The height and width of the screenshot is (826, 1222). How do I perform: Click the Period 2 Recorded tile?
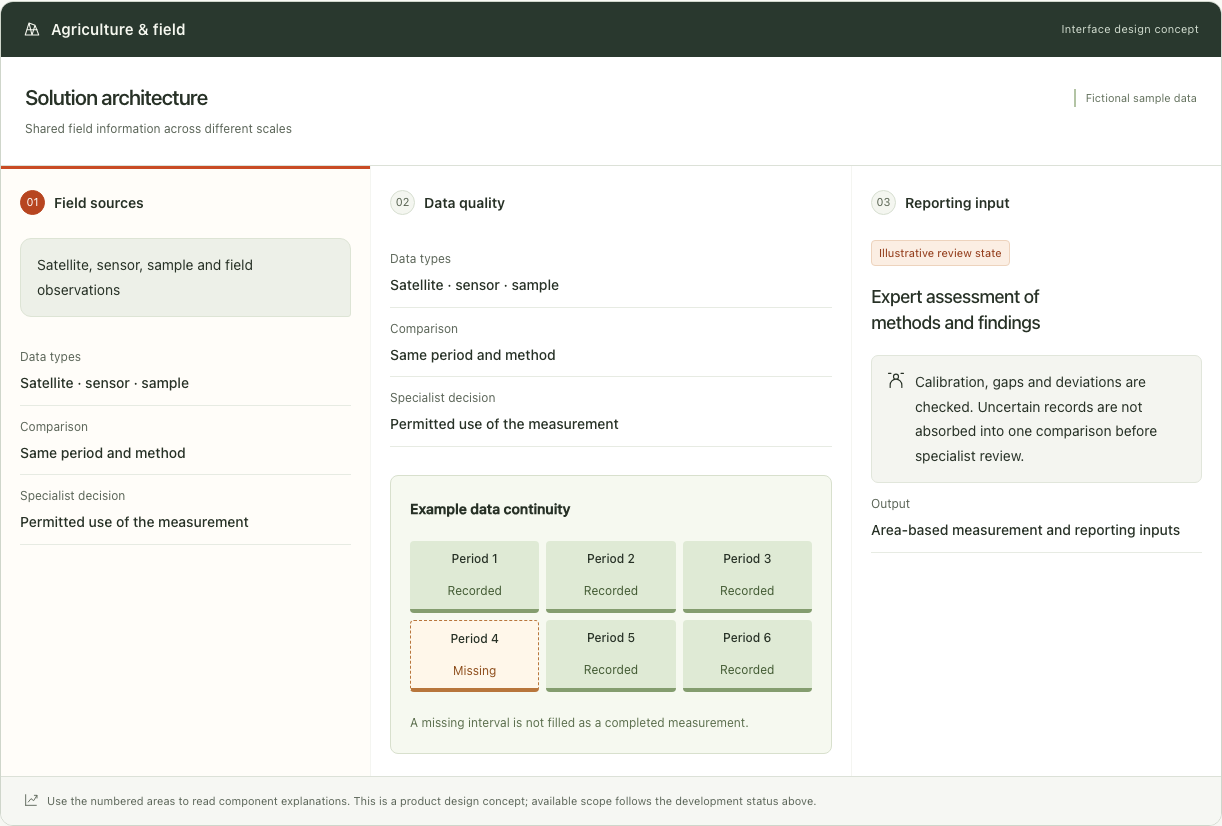611,577
